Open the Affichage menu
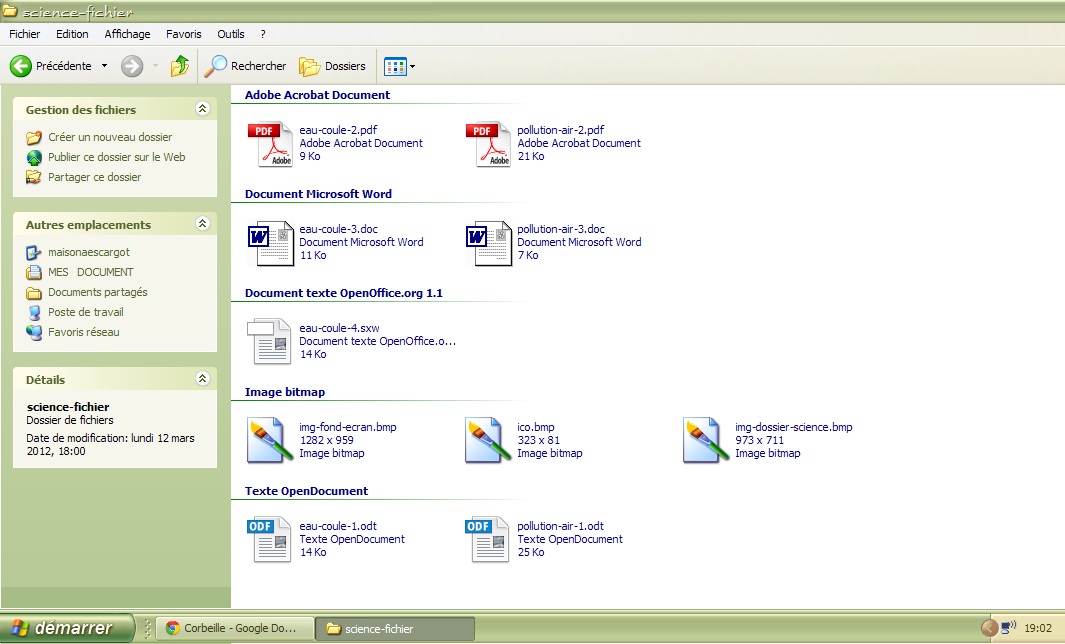1065x644 pixels. 127,34
